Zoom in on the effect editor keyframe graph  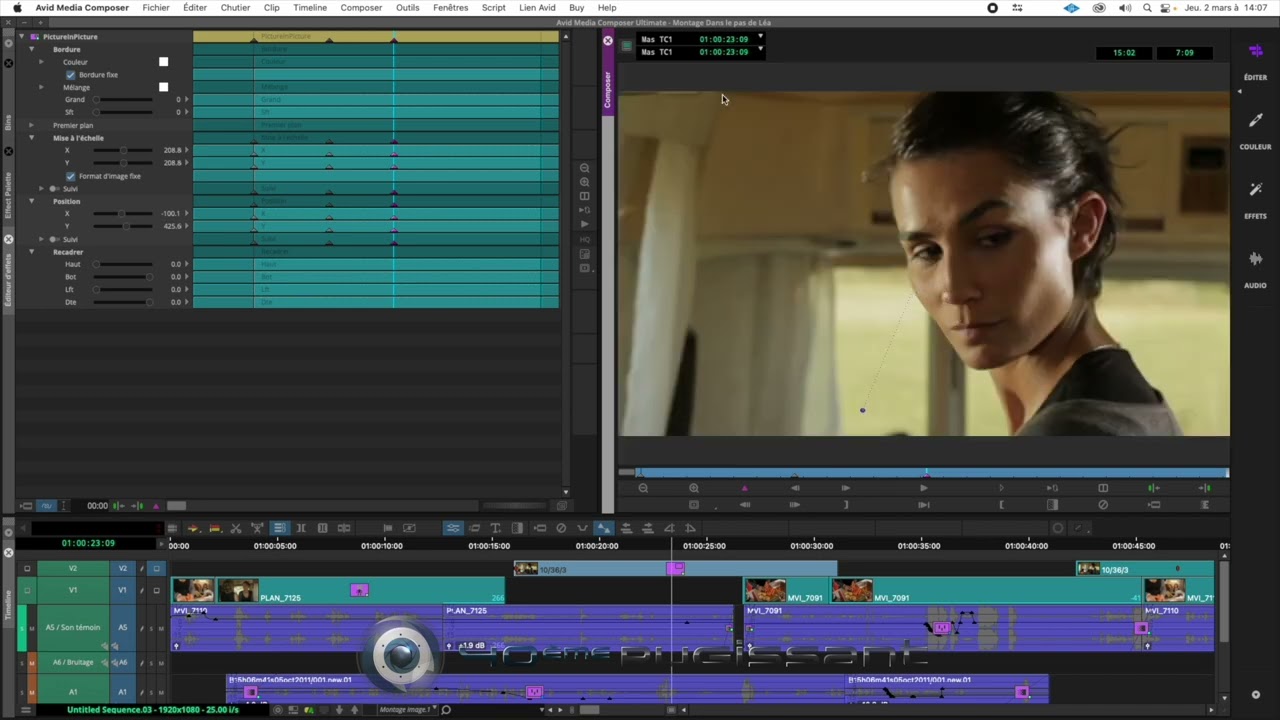[x=585, y=182]
